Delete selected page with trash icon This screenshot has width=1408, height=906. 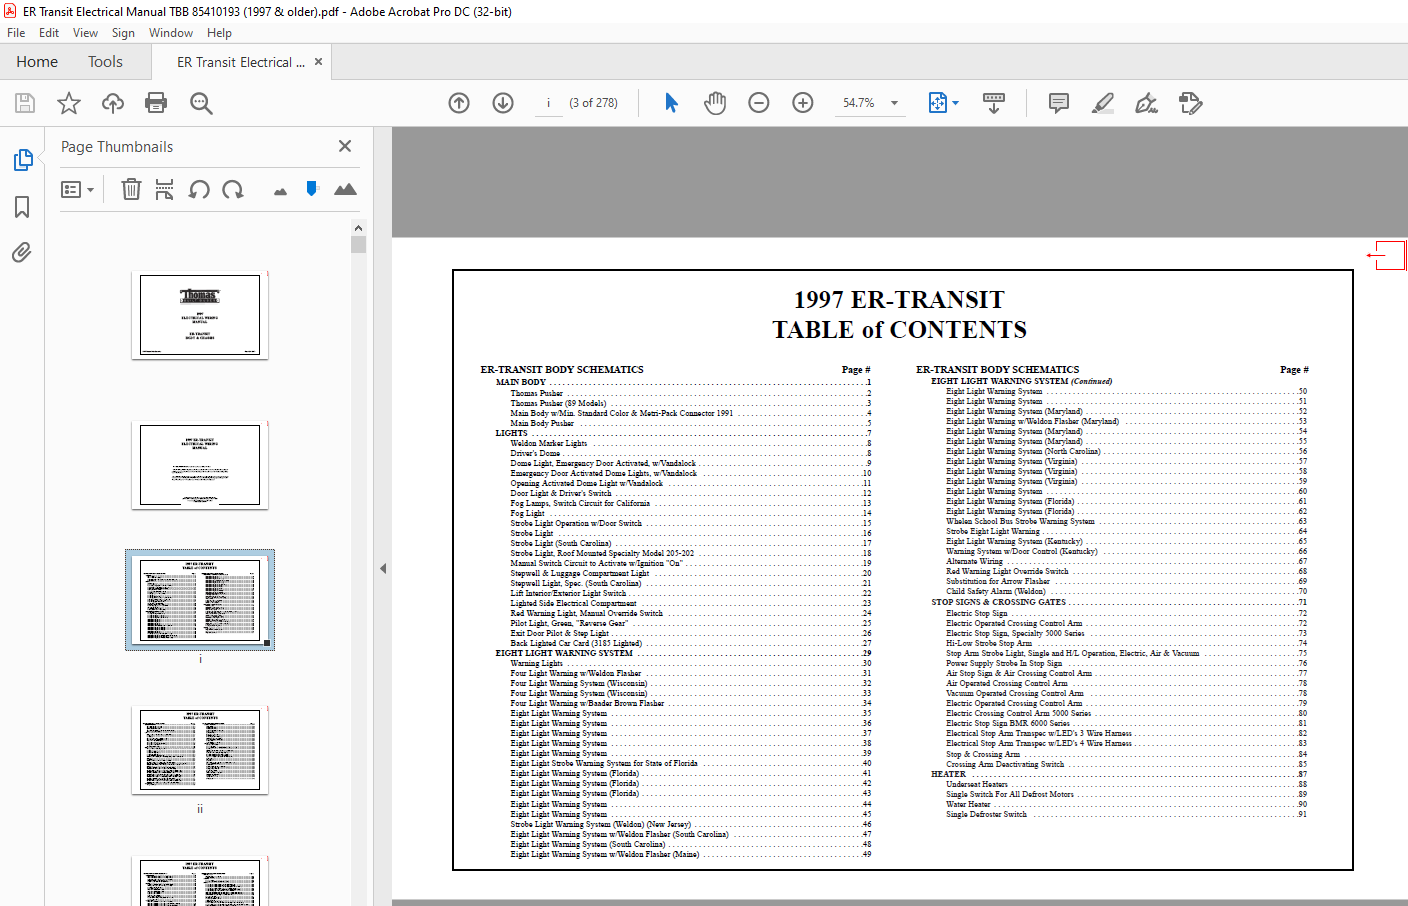131,189
